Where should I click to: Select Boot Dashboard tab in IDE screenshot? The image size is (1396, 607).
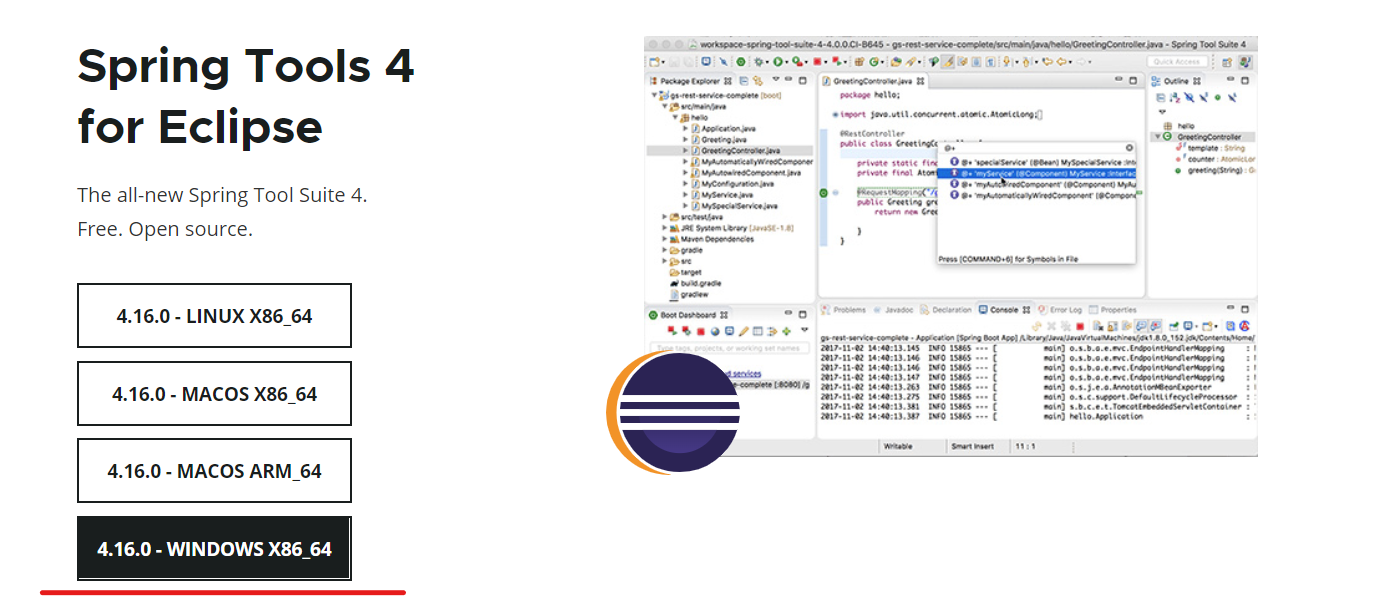click(x=689, y=315)
